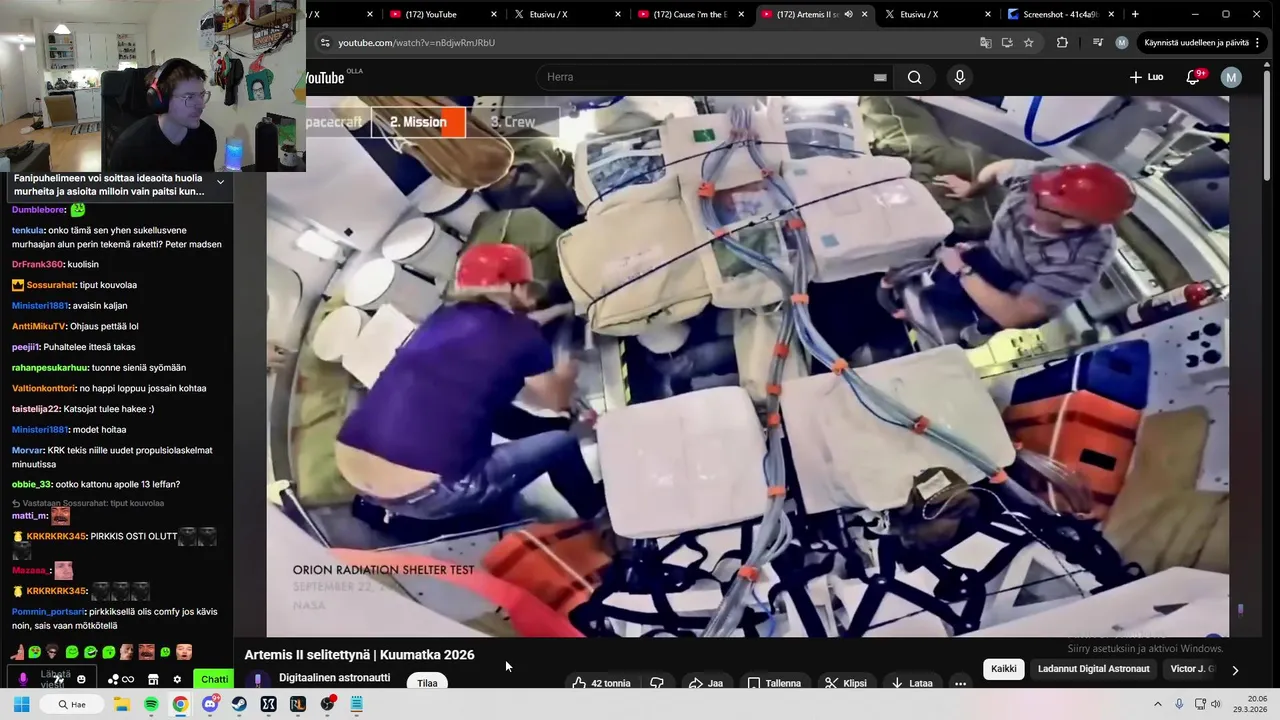Open File Explorer from taskbar

121,705
